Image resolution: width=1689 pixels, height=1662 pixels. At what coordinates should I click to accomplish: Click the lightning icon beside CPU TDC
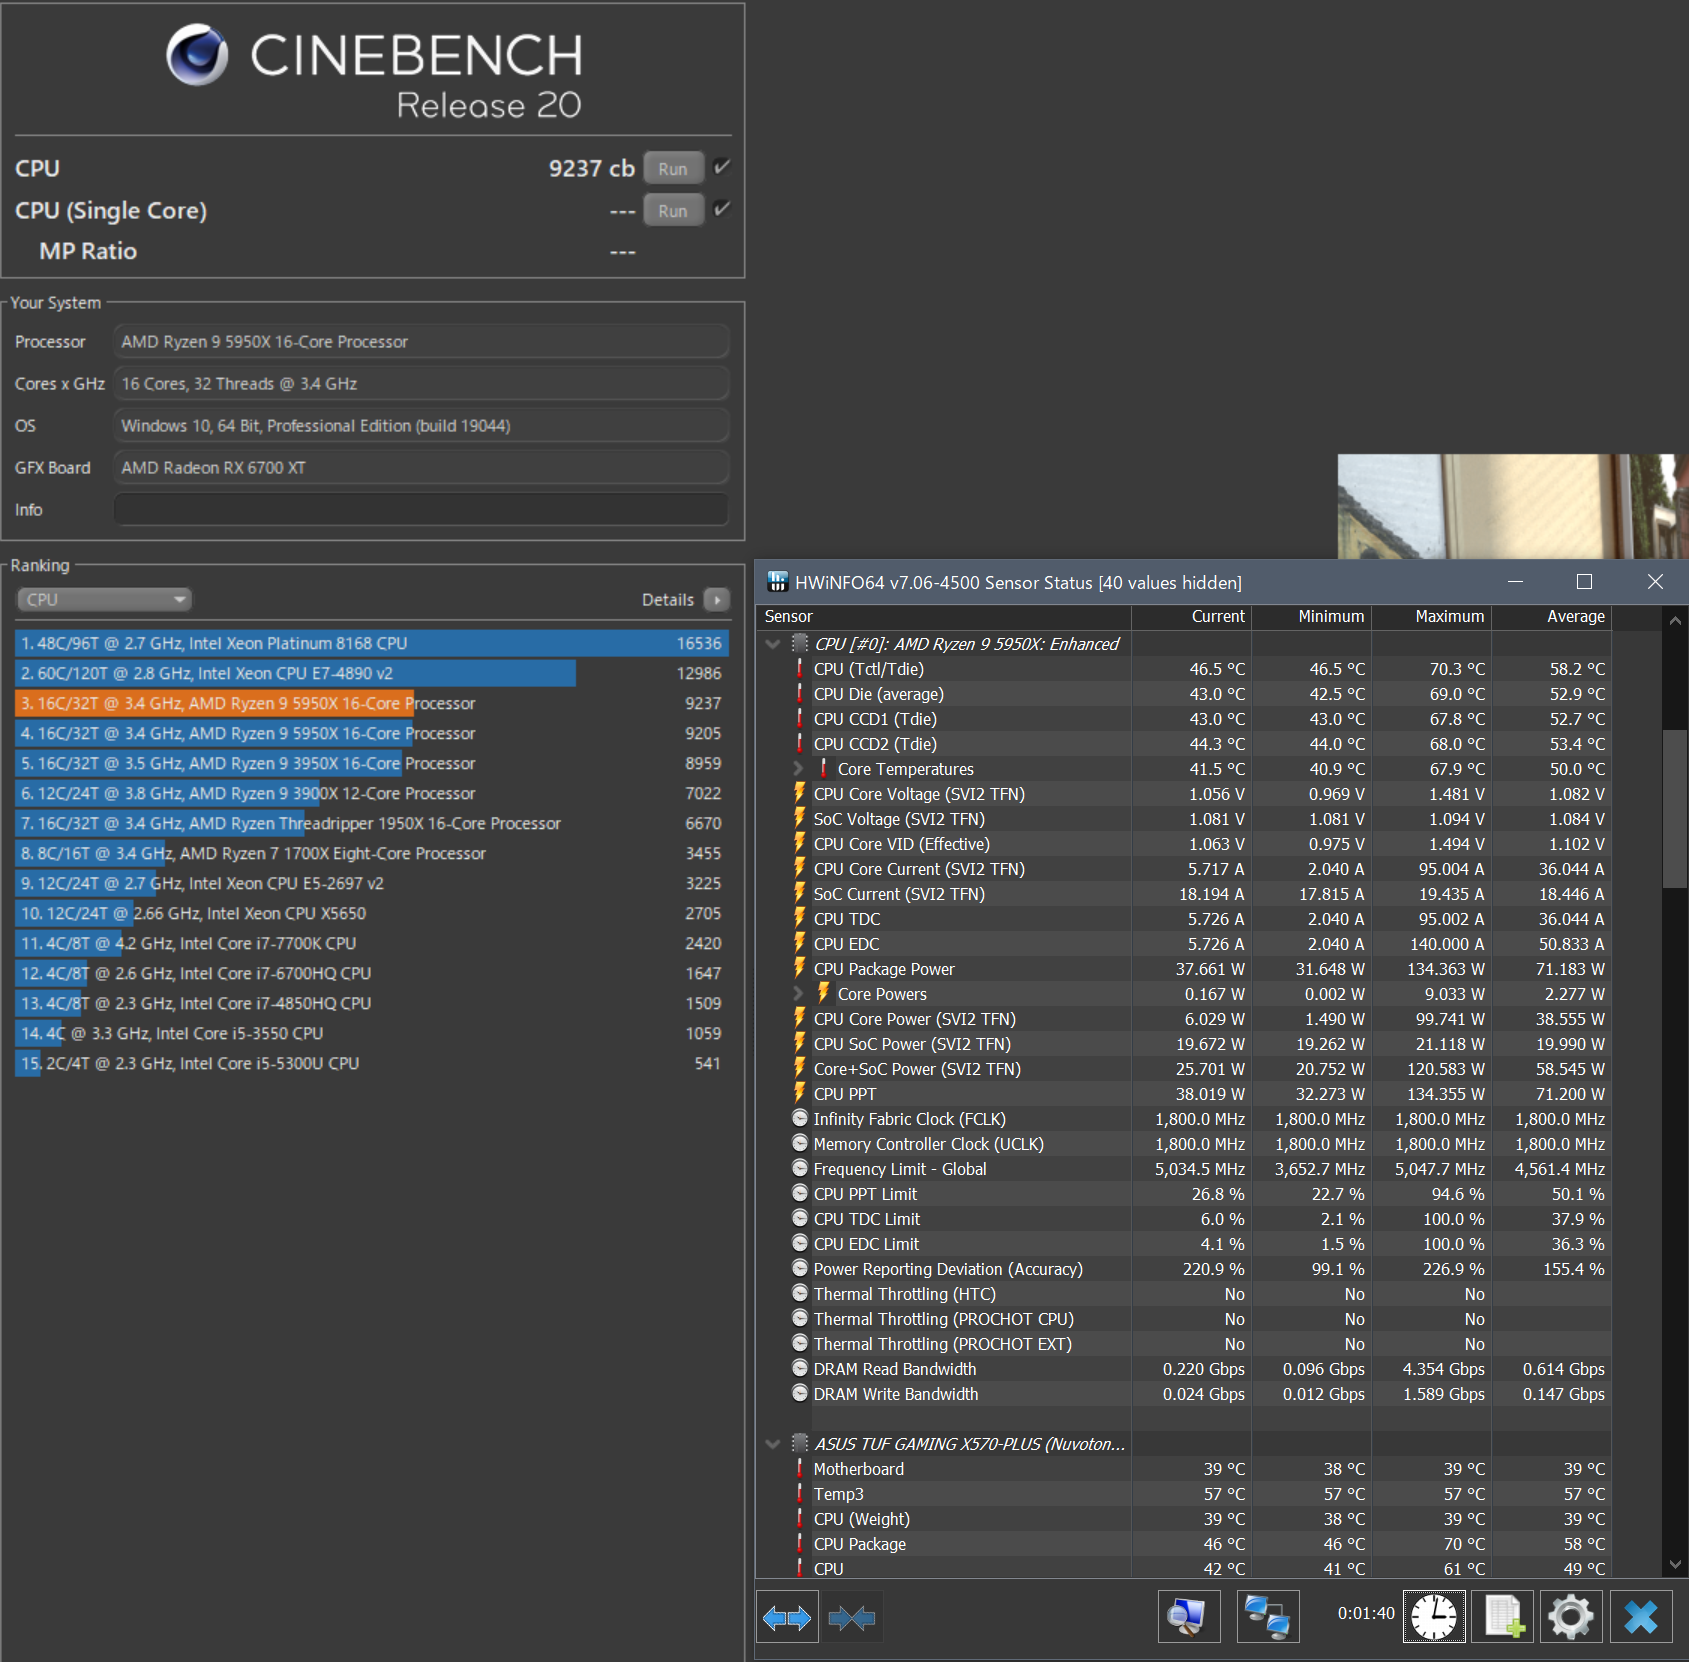[x=799, y=918]
